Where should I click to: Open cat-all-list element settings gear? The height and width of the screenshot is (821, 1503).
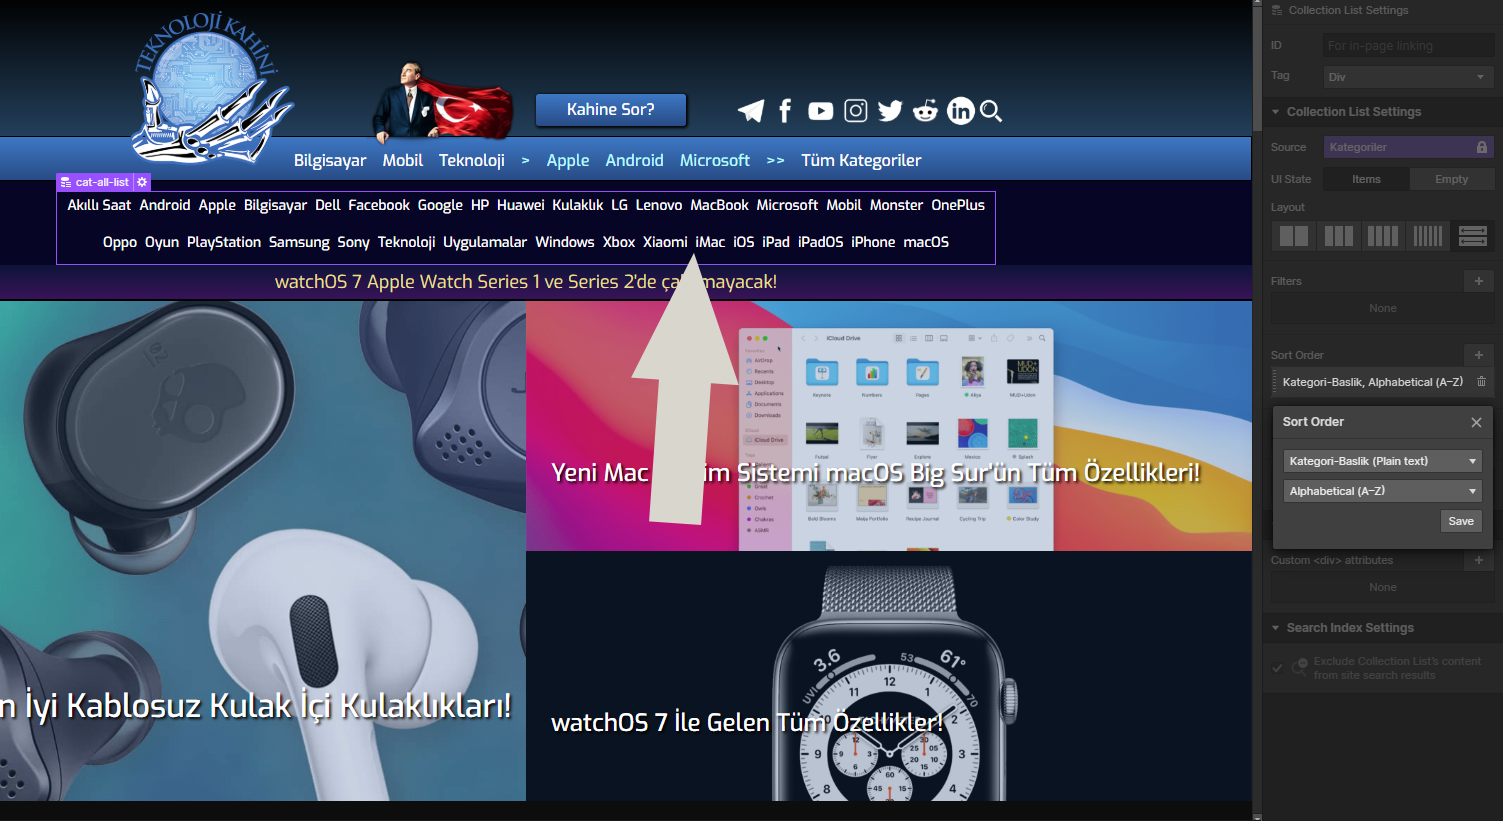pos(142,182)
